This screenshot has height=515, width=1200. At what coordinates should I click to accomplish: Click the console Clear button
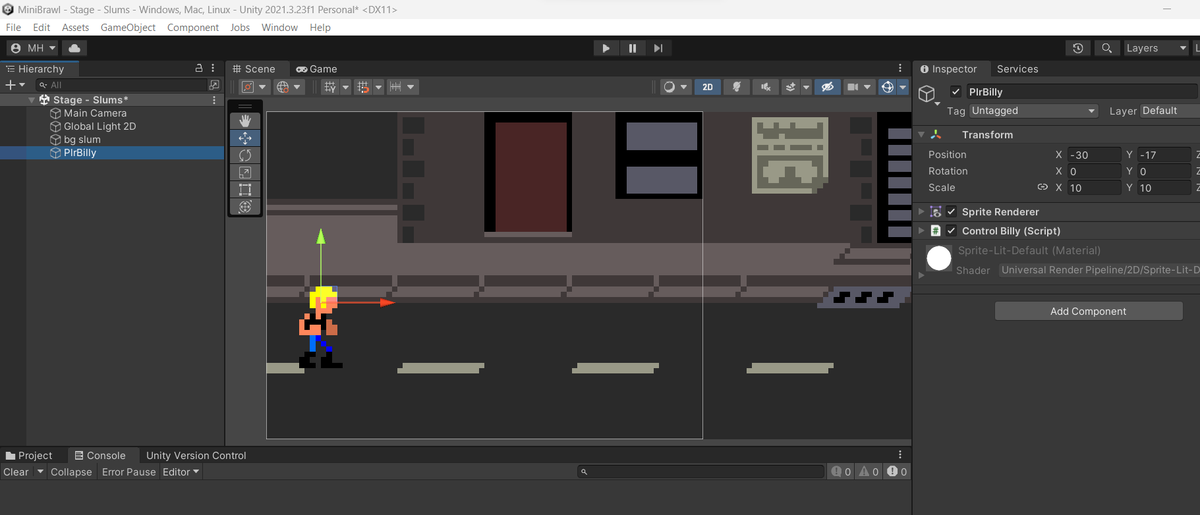(x=16, y=472)
